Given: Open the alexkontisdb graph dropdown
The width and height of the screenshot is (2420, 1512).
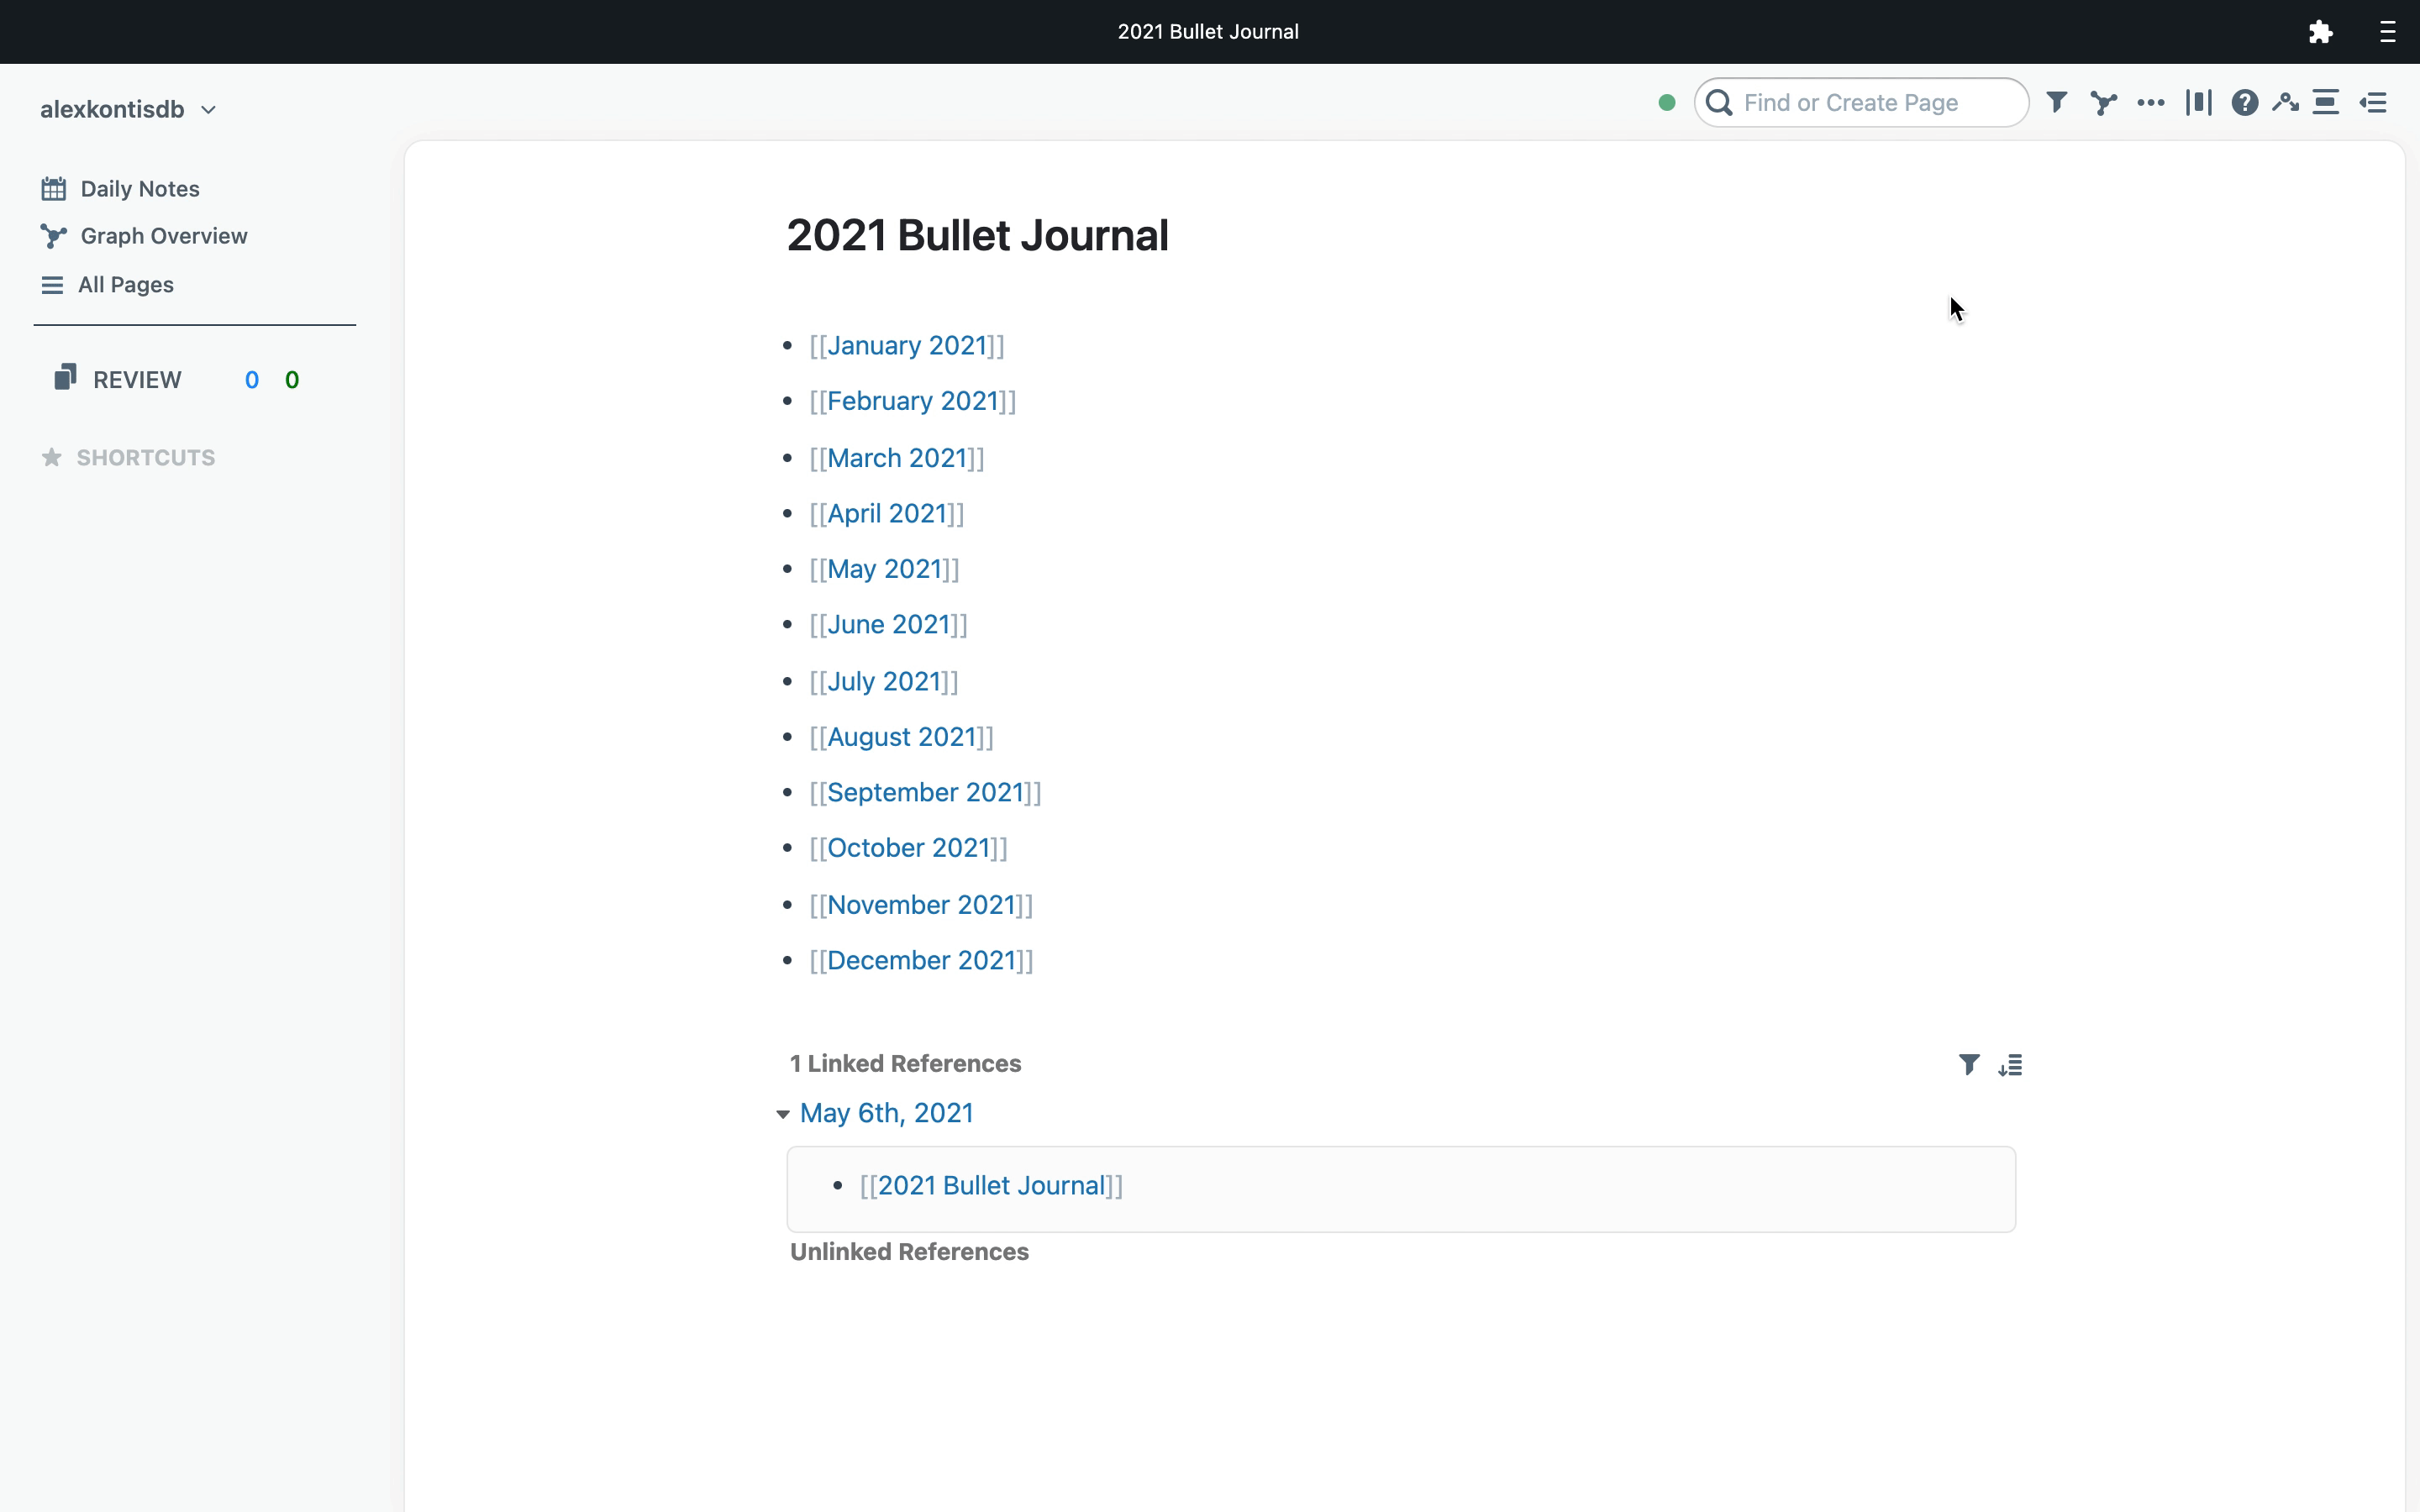Looking at the screenshot, I should (x=128, y=109).
